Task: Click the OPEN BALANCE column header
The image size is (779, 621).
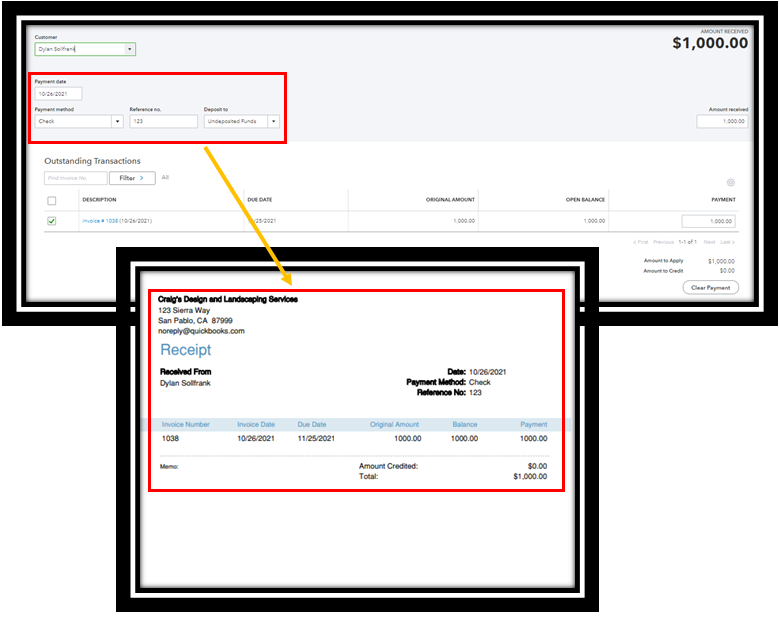Action: tap(585, 200)
